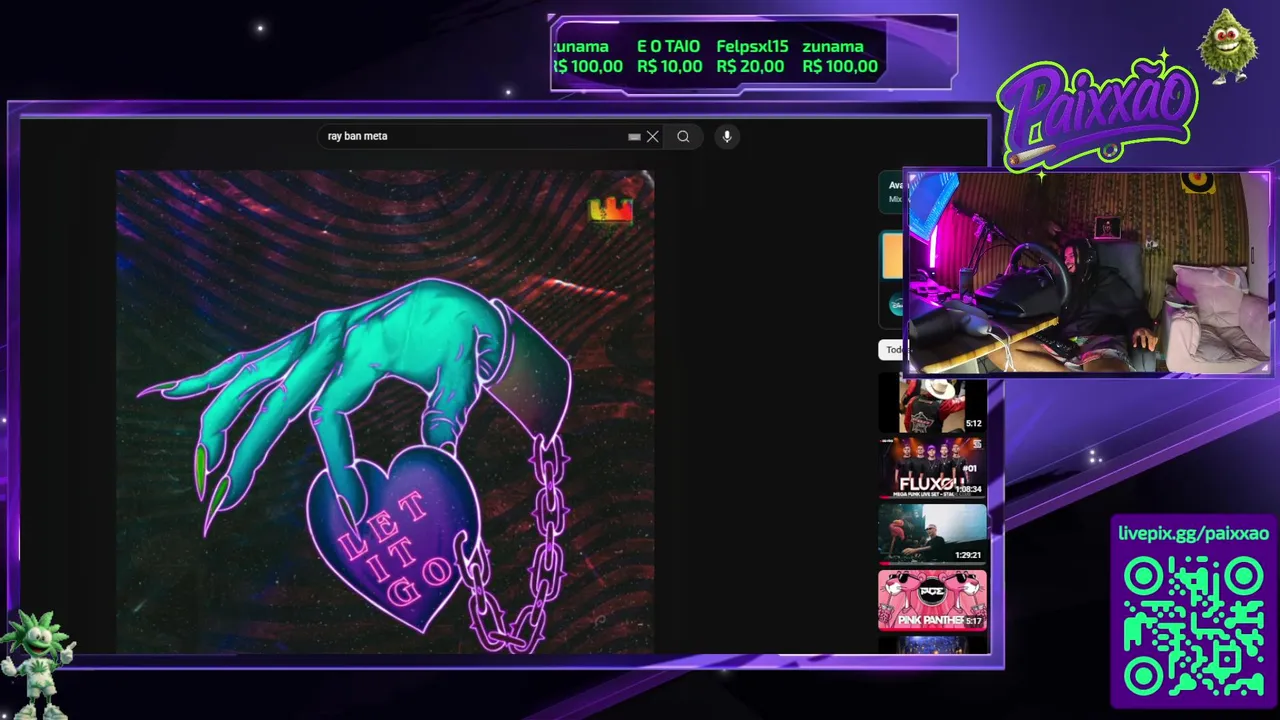The height and width of the screenshot is (720, 1280).
Task: Click the livepix.gg/paixxao link text
Action: coord(1193,534)
